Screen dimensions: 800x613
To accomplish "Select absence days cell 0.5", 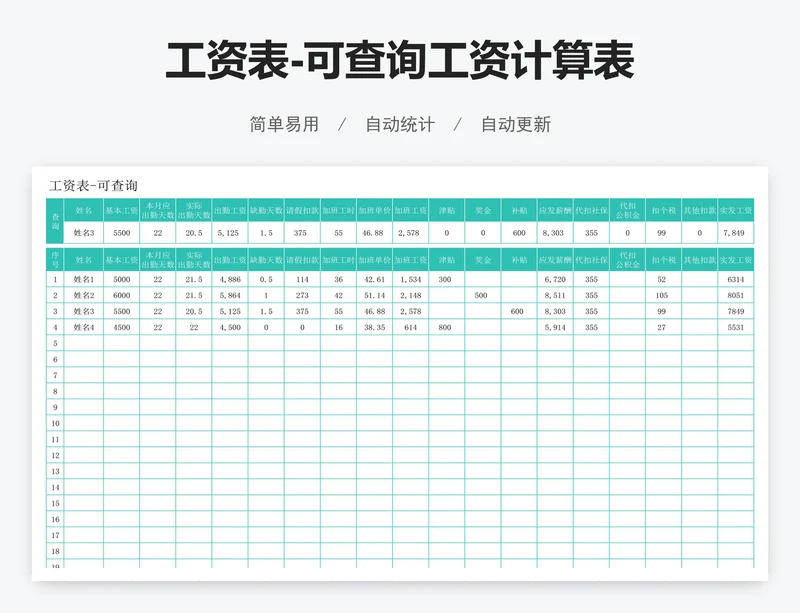I will click(x=266, y=279).
